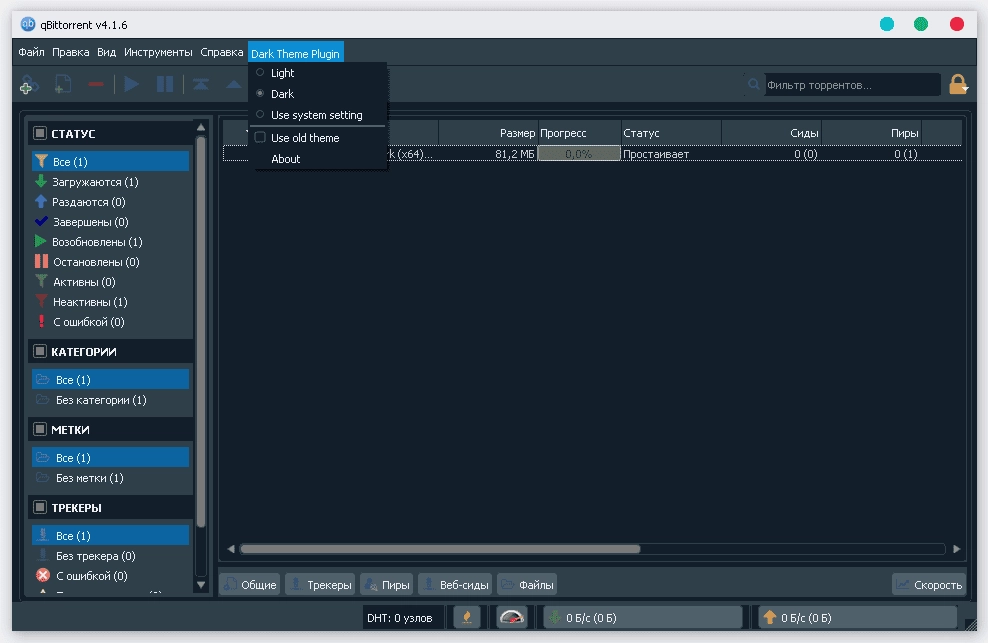988x643 pixels.
Task: Click the resume torrent play icon
Action: pos(132,84)
